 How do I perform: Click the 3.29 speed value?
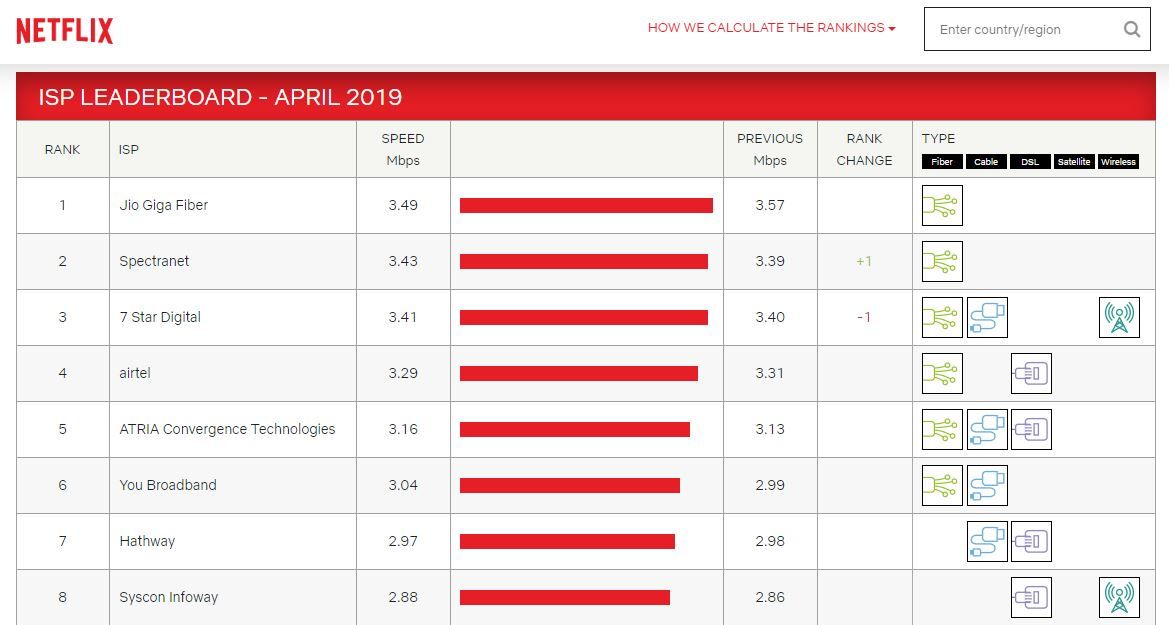click(403, 373)
